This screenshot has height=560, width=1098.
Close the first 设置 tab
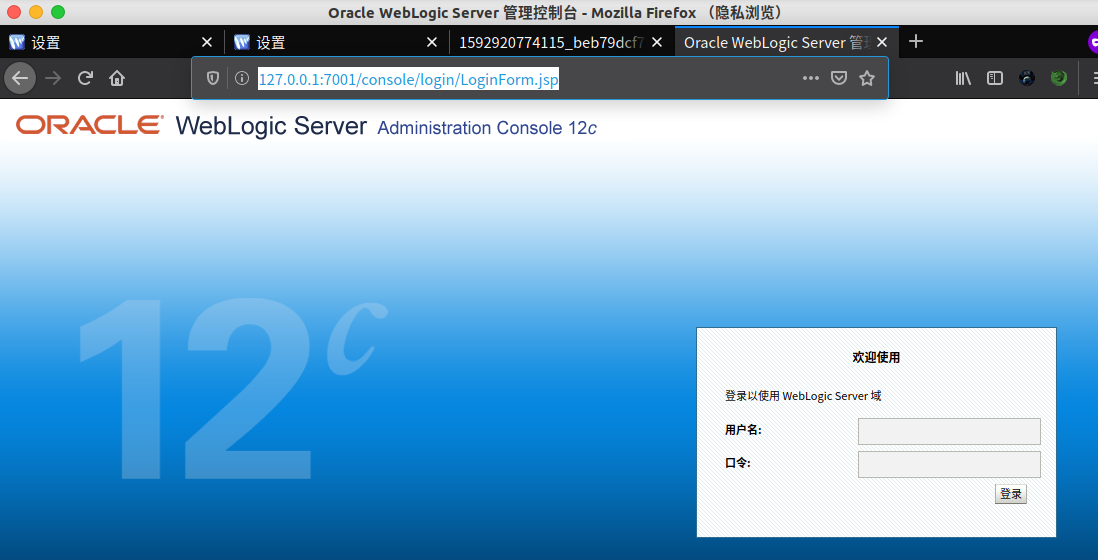point(207,43)
